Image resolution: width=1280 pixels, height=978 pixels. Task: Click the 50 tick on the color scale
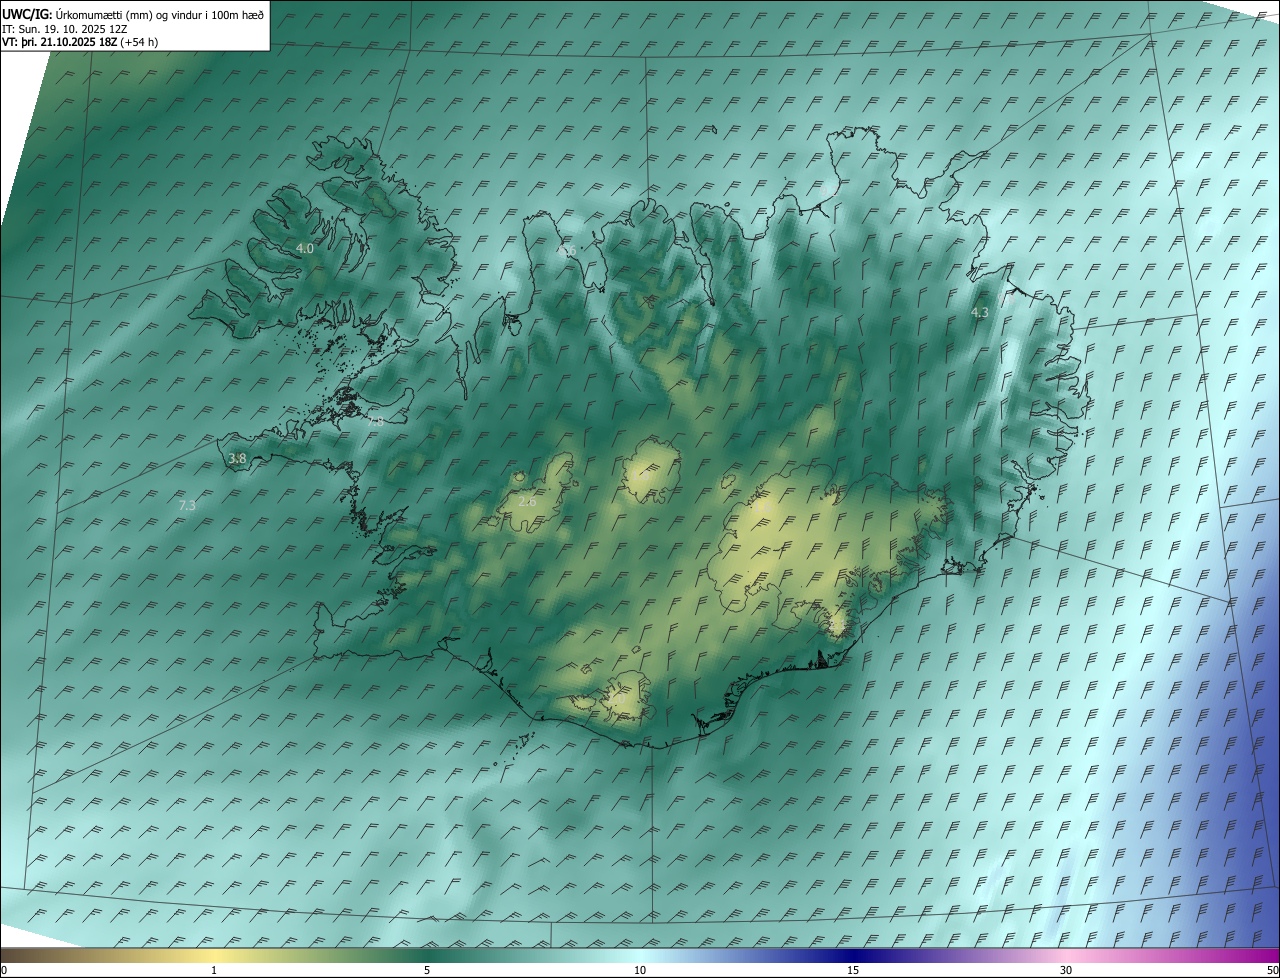pos(1273,970)
